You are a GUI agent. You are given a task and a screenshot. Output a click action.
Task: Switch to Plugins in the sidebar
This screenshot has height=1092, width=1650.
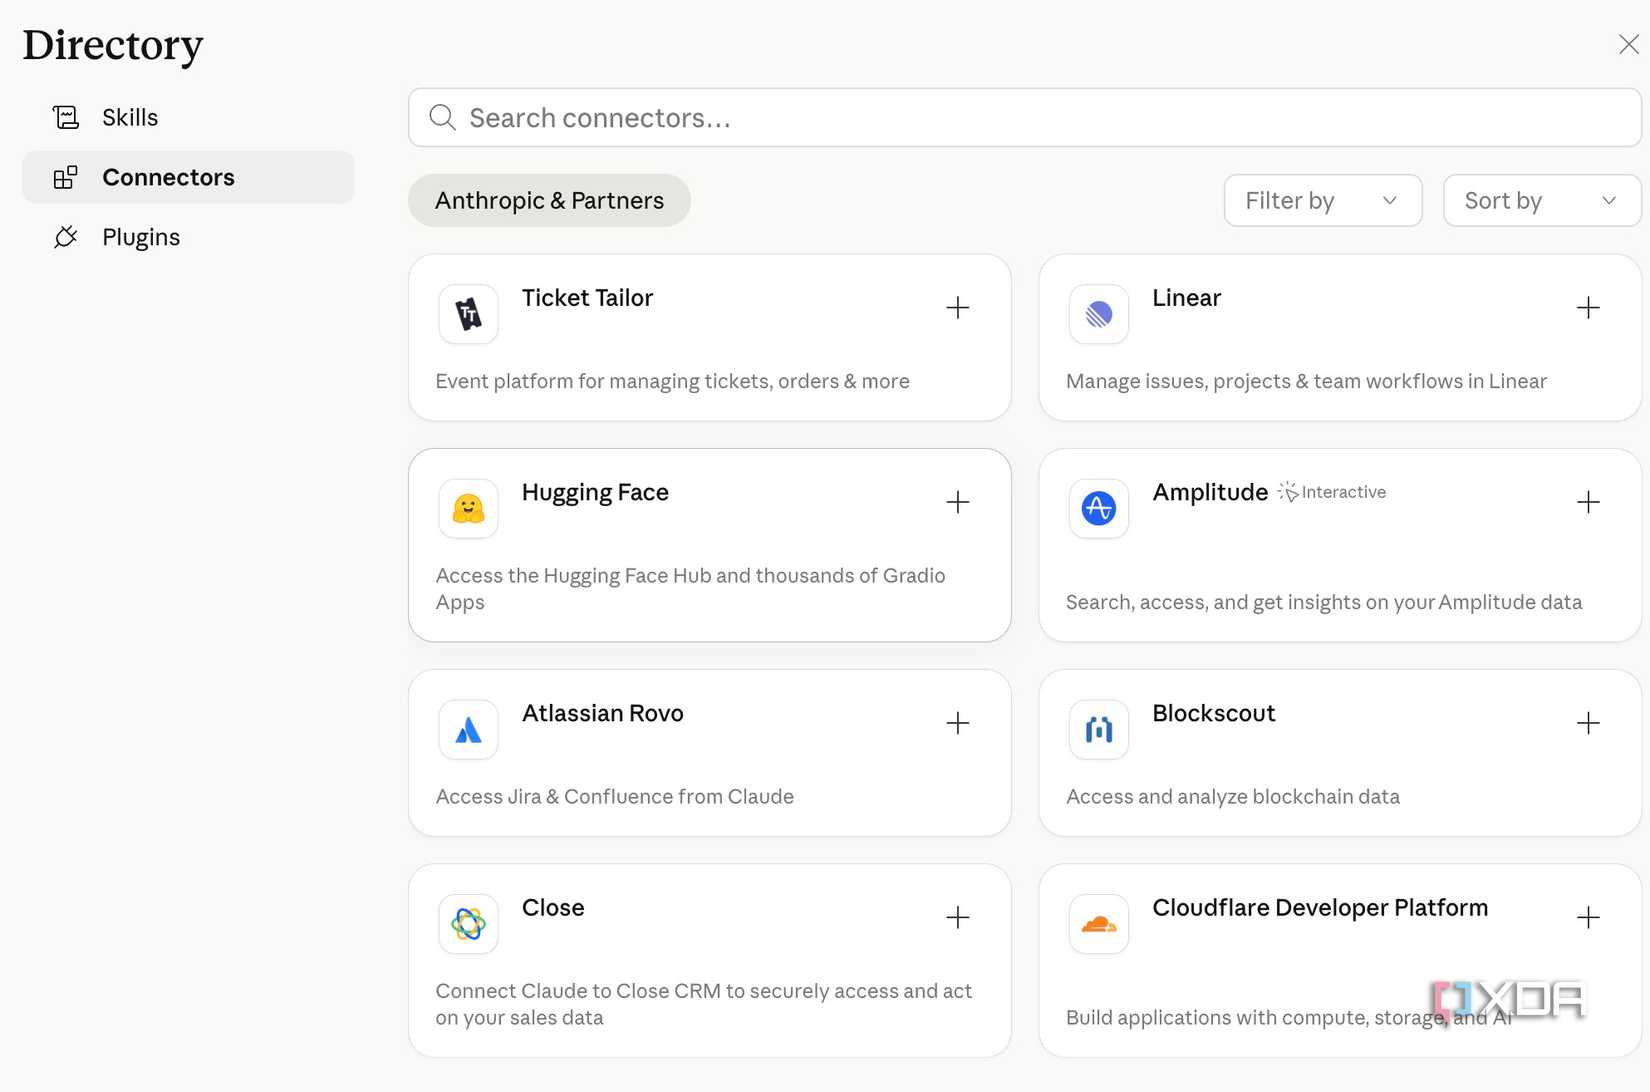click(141, 238)
